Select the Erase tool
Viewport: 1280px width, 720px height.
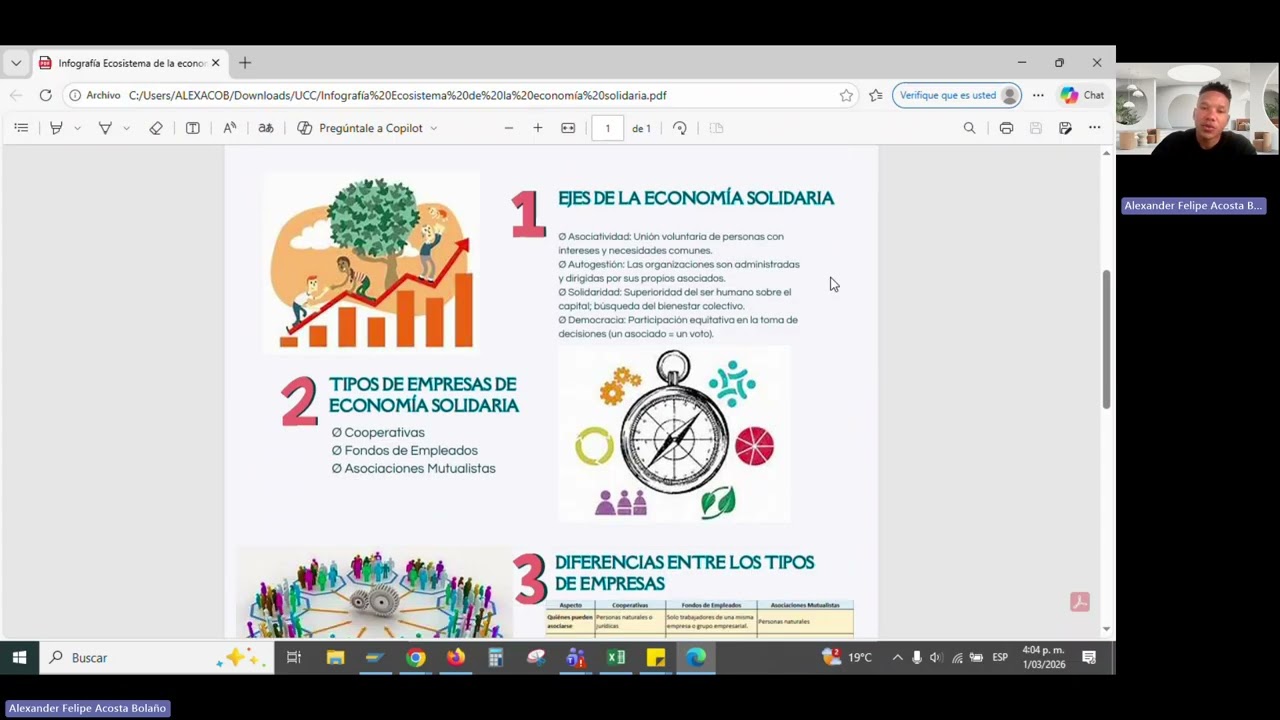156,128
